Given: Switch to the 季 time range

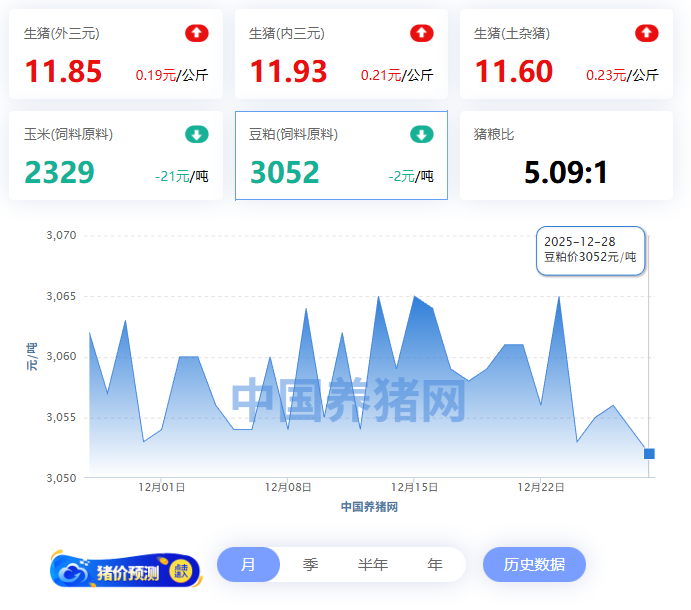Looking at the screenshot, I should pyautogui.click(x=310, y=565).
